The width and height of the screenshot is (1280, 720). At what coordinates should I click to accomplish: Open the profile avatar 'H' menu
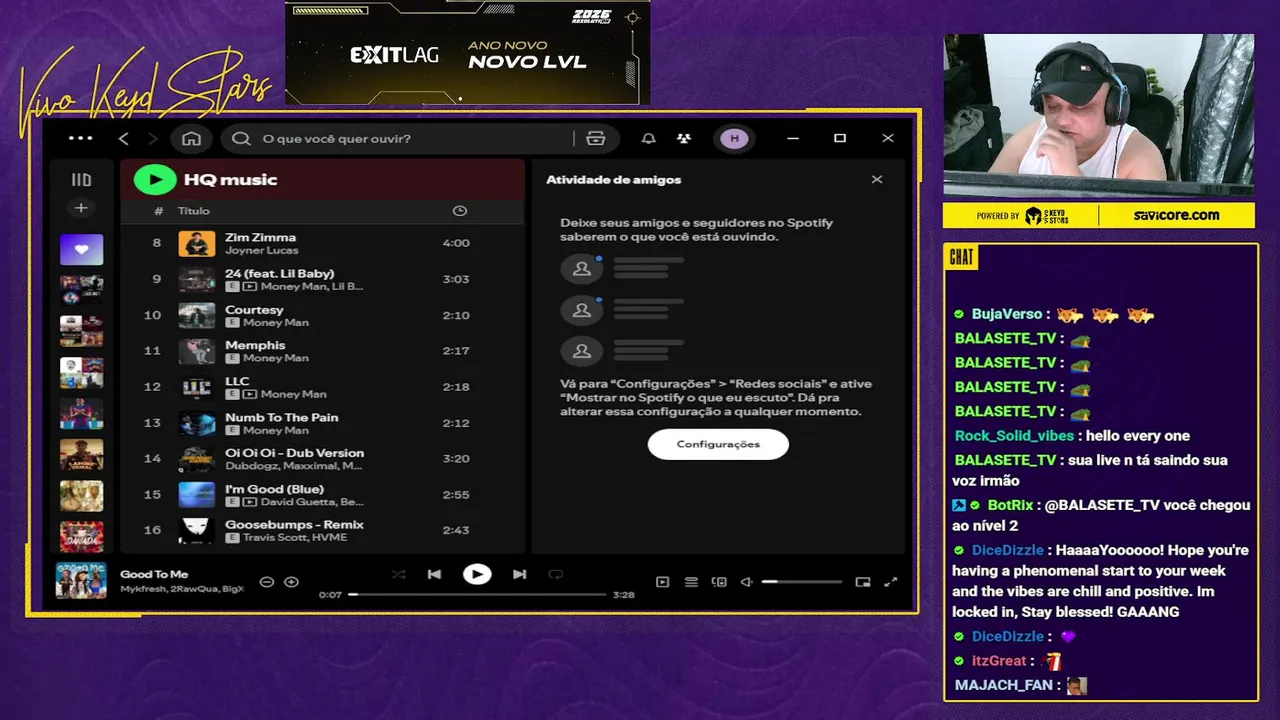pyautogui.click(x=735, y=138)
